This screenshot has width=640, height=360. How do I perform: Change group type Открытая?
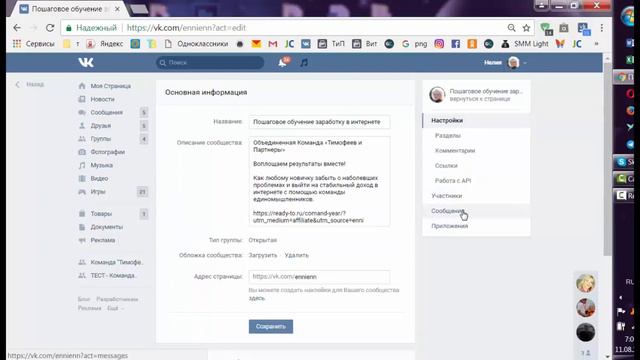point(263,240)
